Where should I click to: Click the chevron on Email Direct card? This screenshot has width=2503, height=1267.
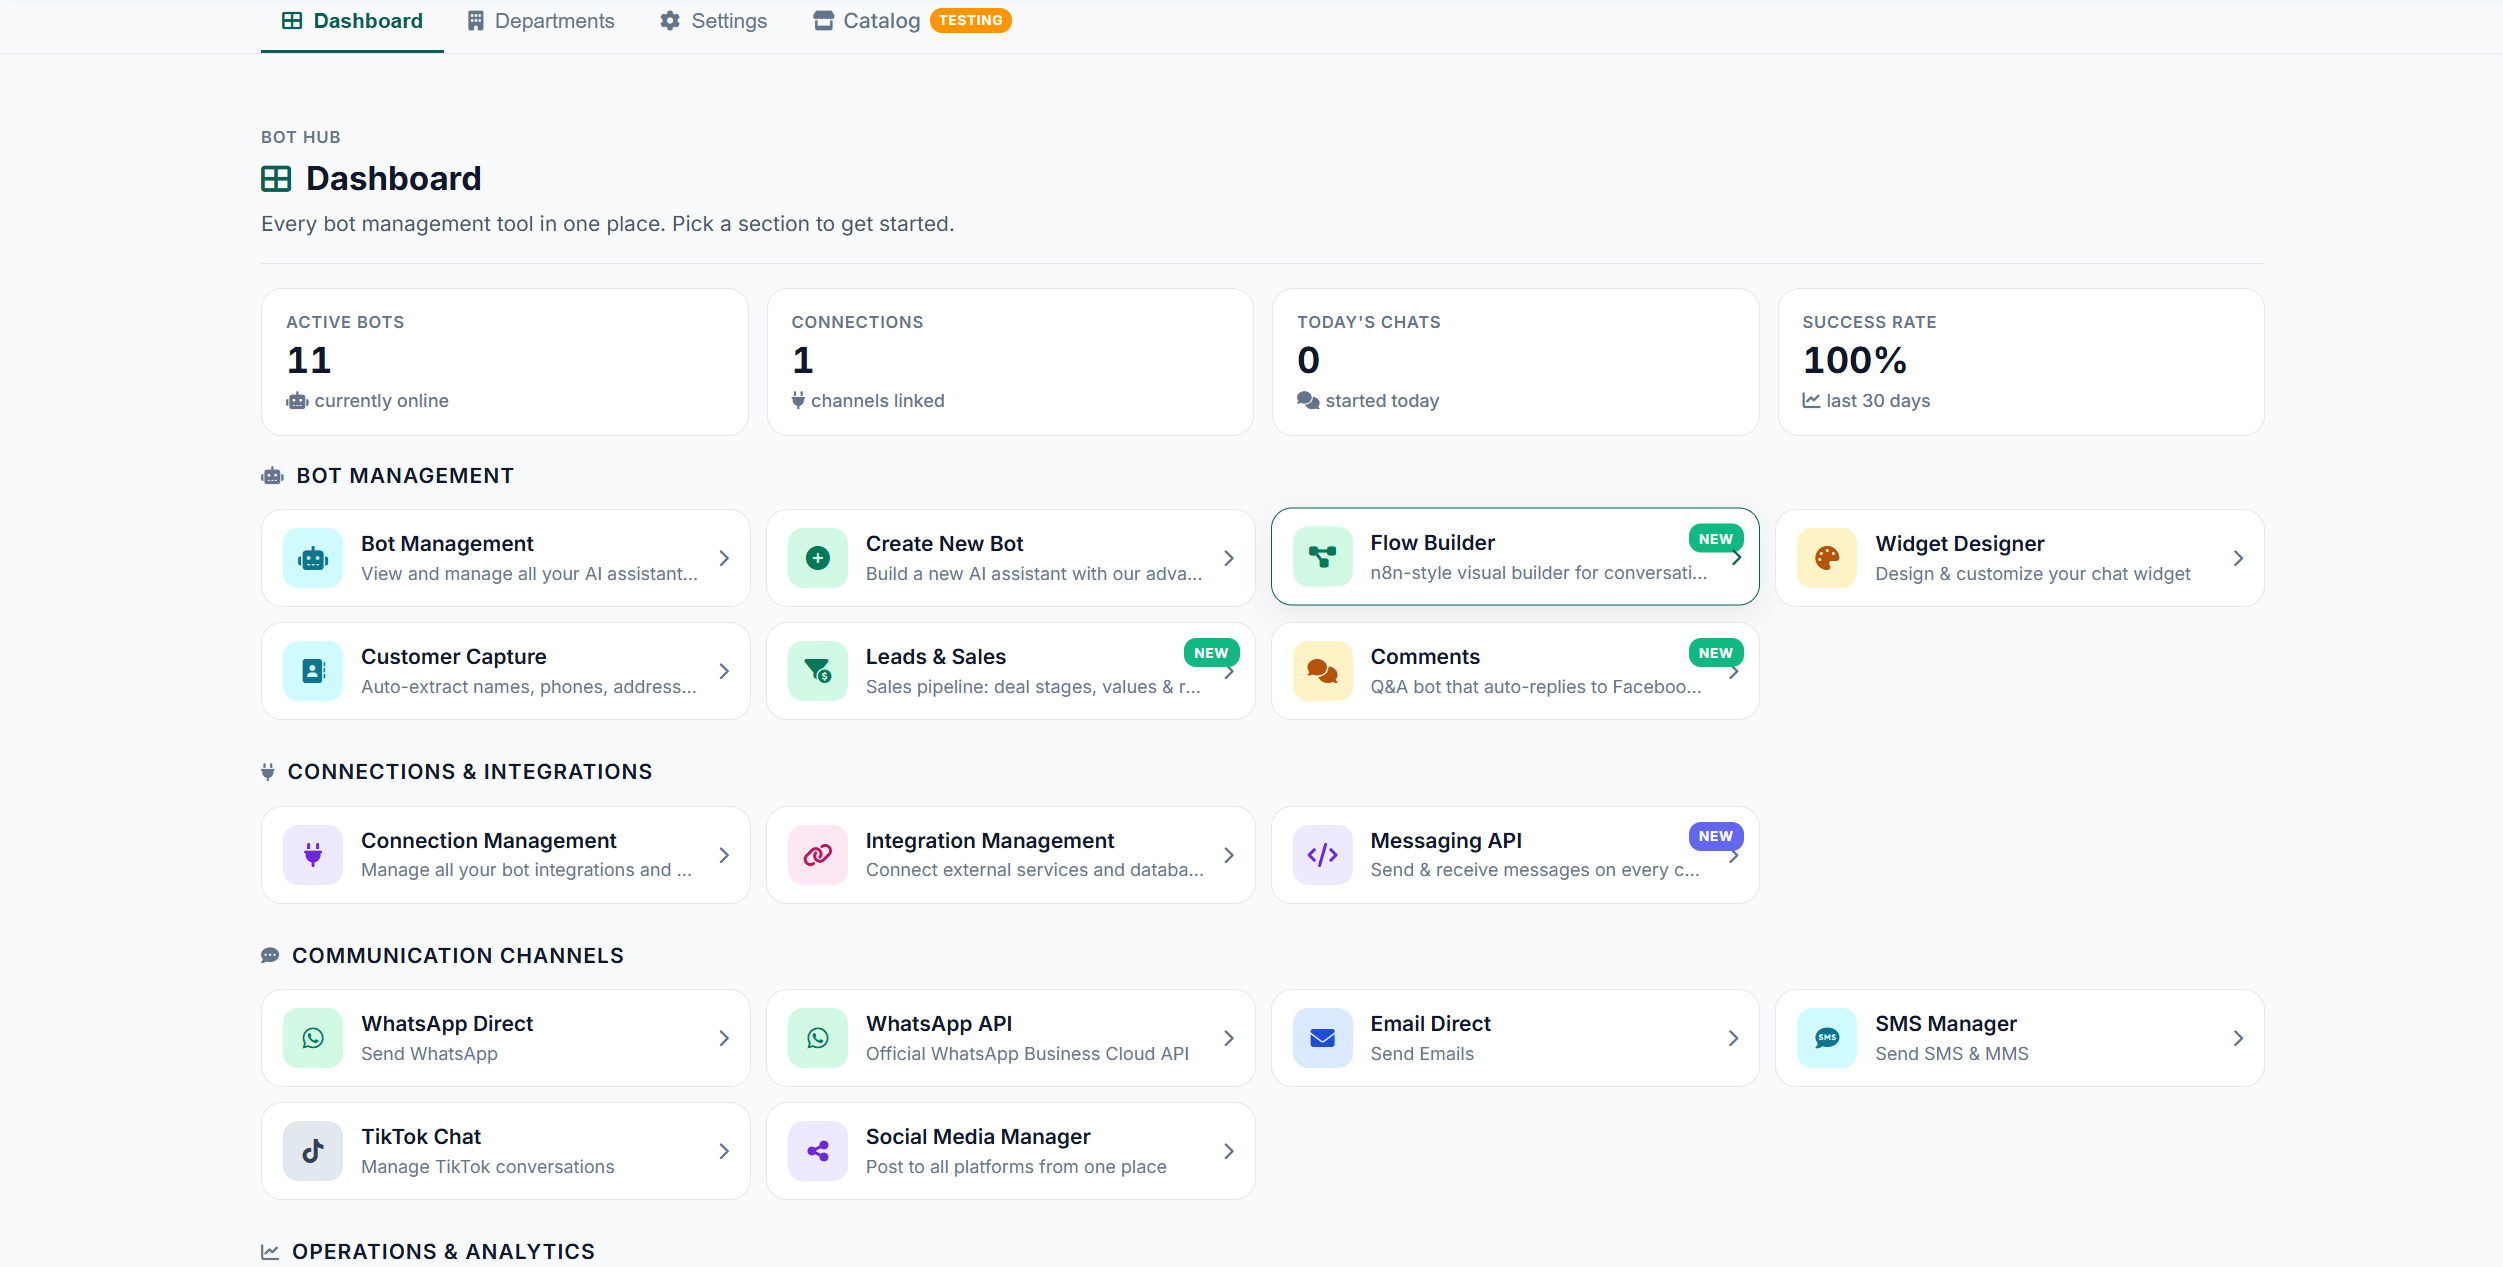pyautogui.click(x=1733, y=1038)
